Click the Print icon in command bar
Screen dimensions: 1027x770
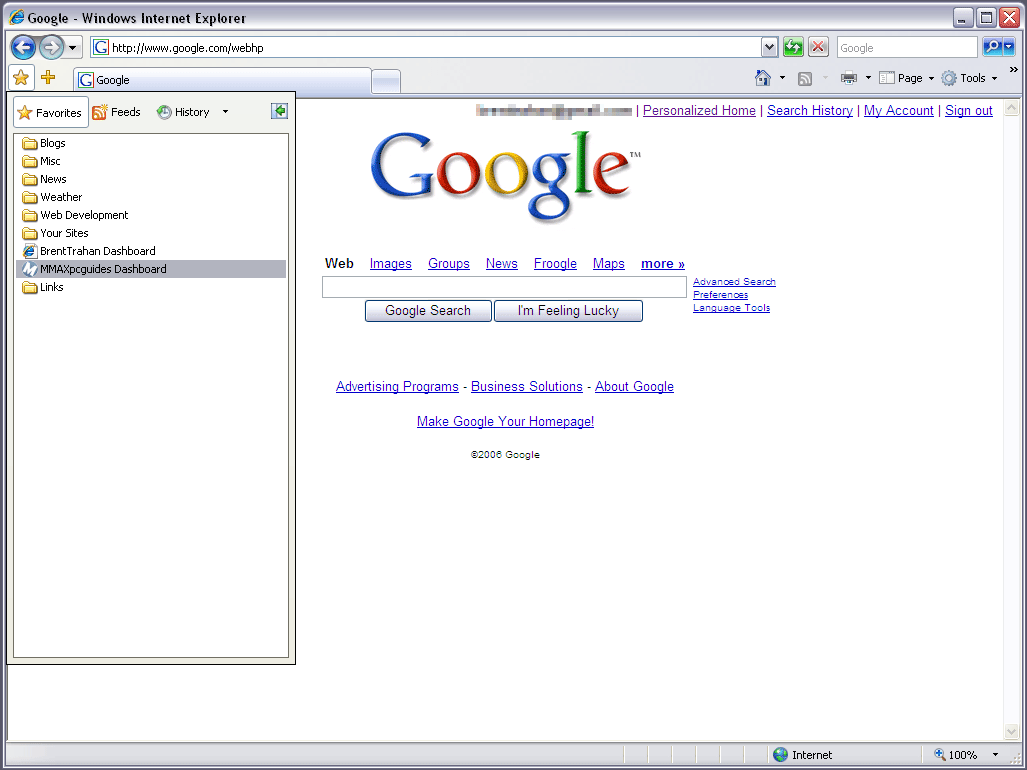[849, 78]
